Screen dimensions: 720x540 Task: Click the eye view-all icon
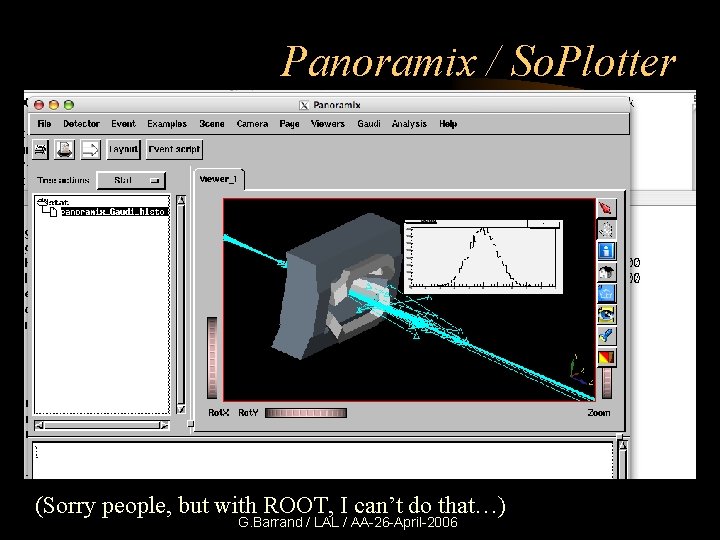(x=606, y=315)
